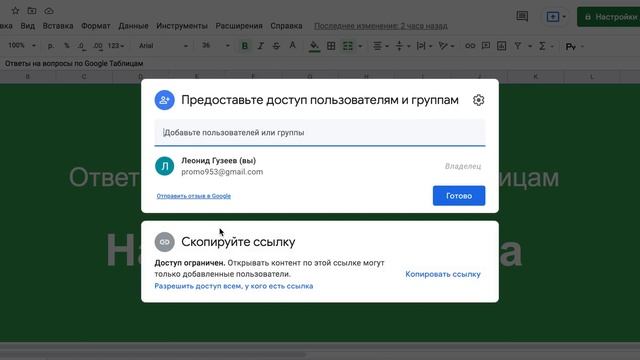Insert a chart from toolbar
This screenshot has width=640, height=360.
coord(502,46)
